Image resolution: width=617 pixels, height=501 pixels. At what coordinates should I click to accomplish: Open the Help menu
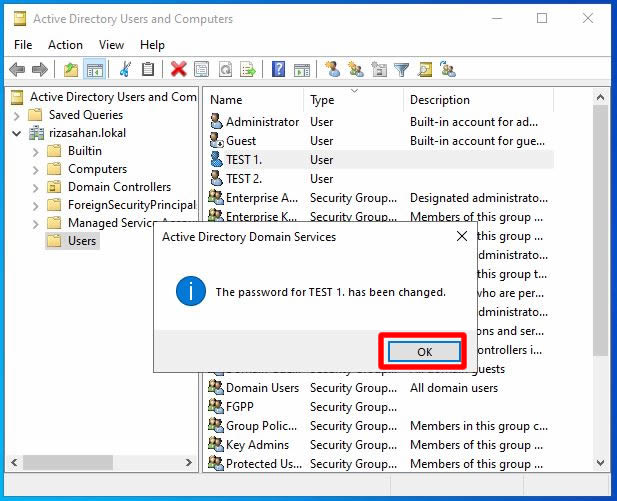point(152,44)
